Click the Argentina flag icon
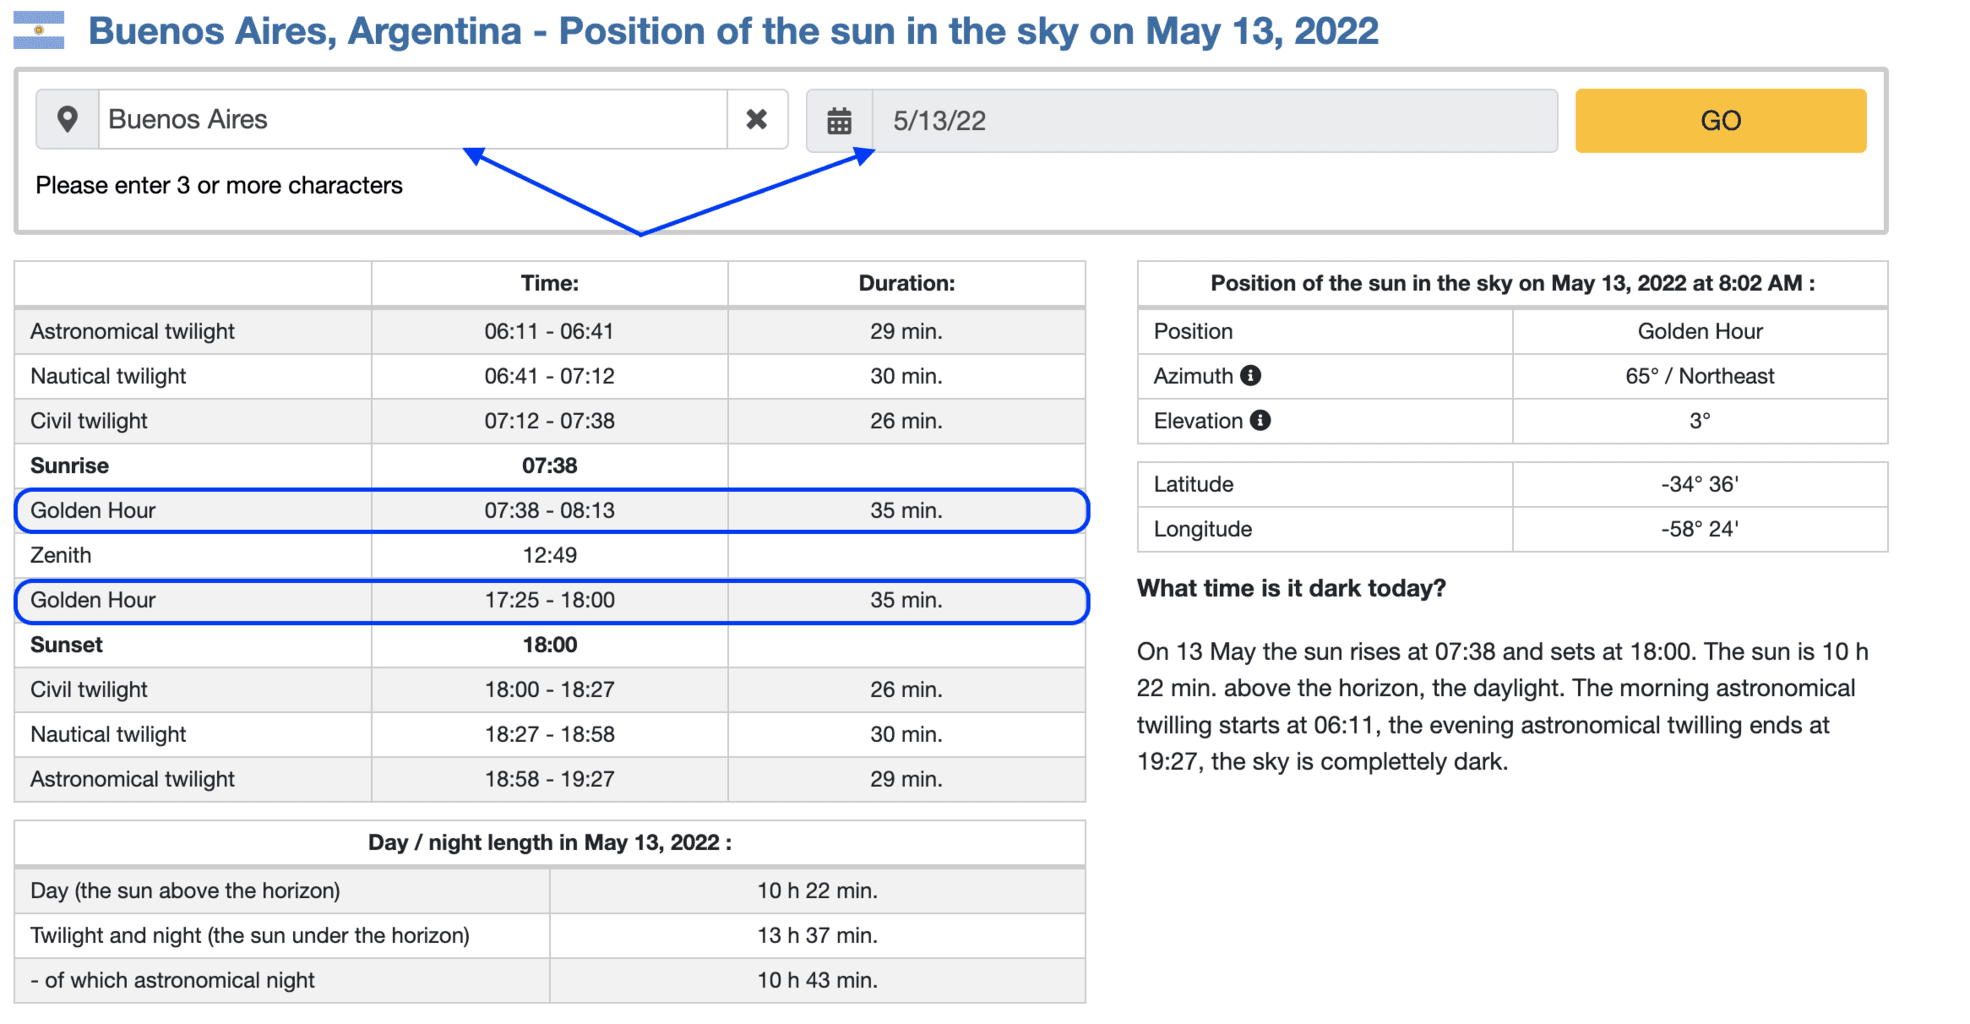This screenshot has height=1024, width=1970. (x=39, y=30)
